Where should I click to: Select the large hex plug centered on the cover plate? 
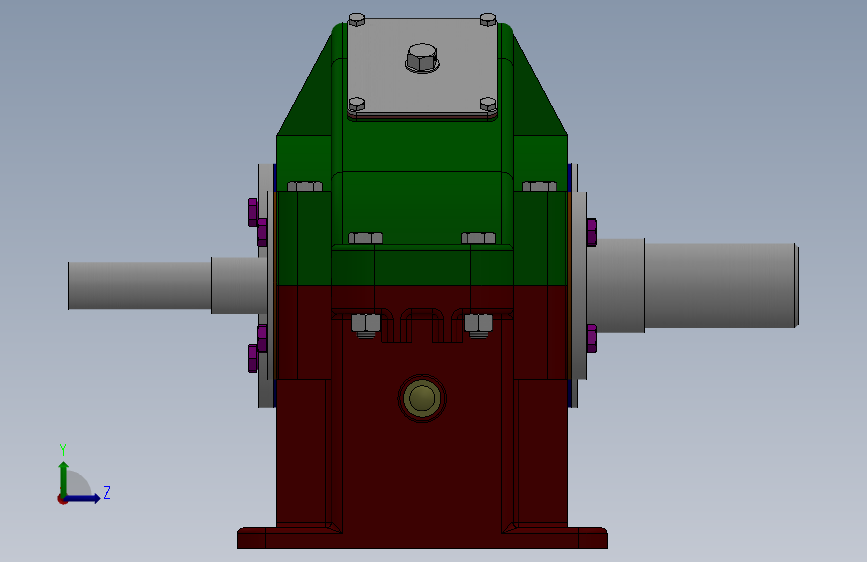tap(422, 59)
